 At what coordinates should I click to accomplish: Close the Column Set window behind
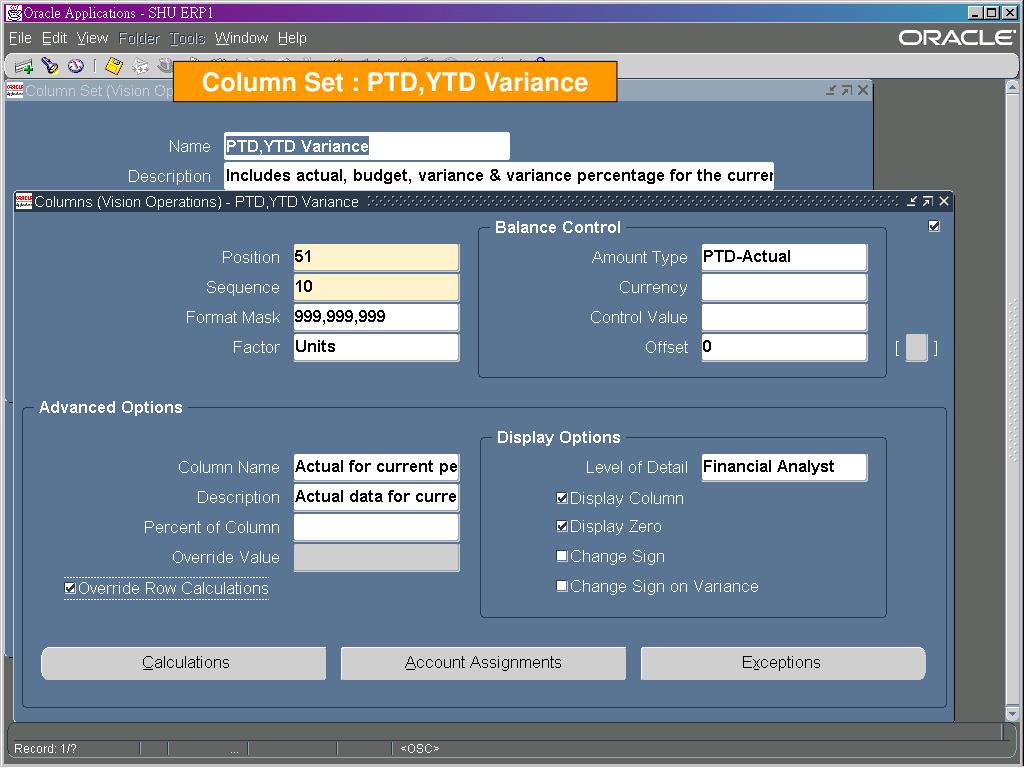point(863,90)
